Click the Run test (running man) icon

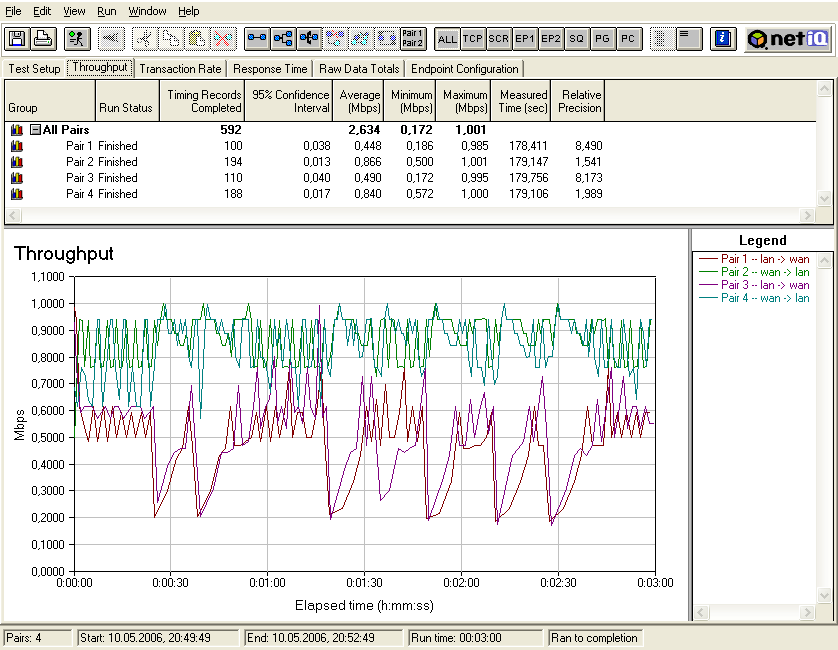click(77, 39)
